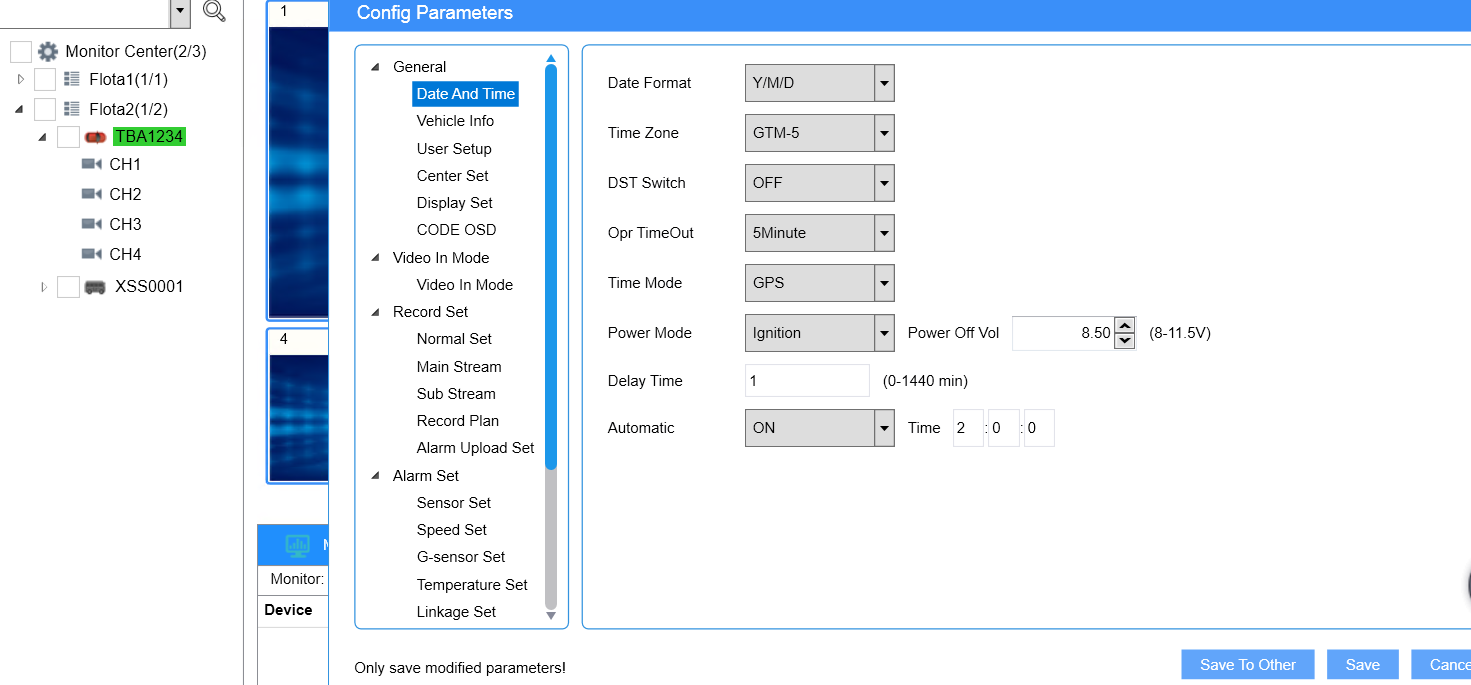Open the Power Mode dropdown
The height and width of the screenshot is (685, 1471).
884,333
